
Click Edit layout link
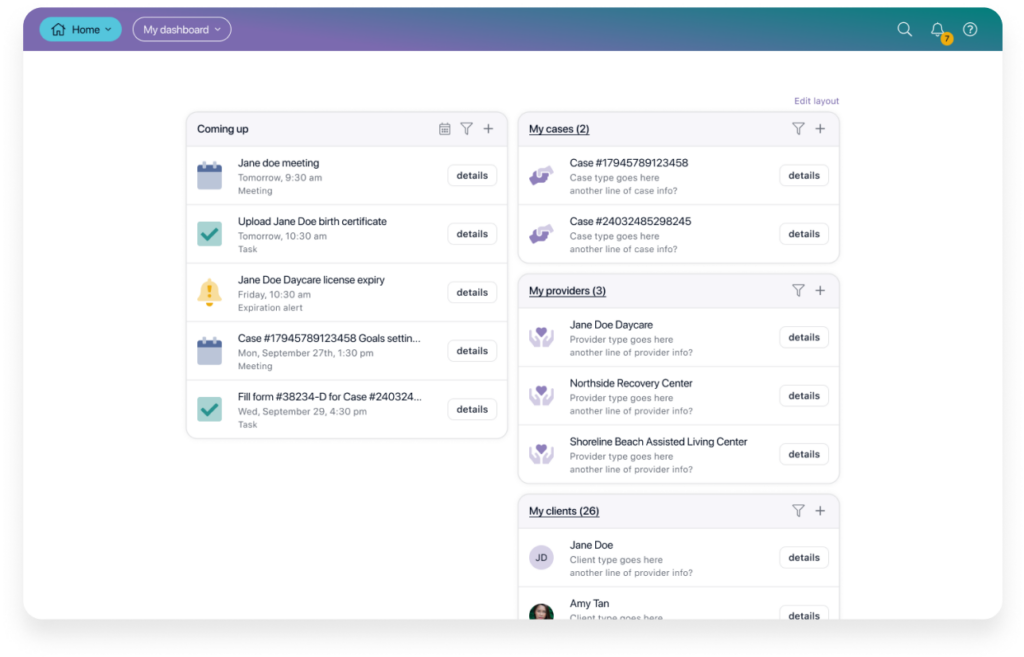coord(816,101)
